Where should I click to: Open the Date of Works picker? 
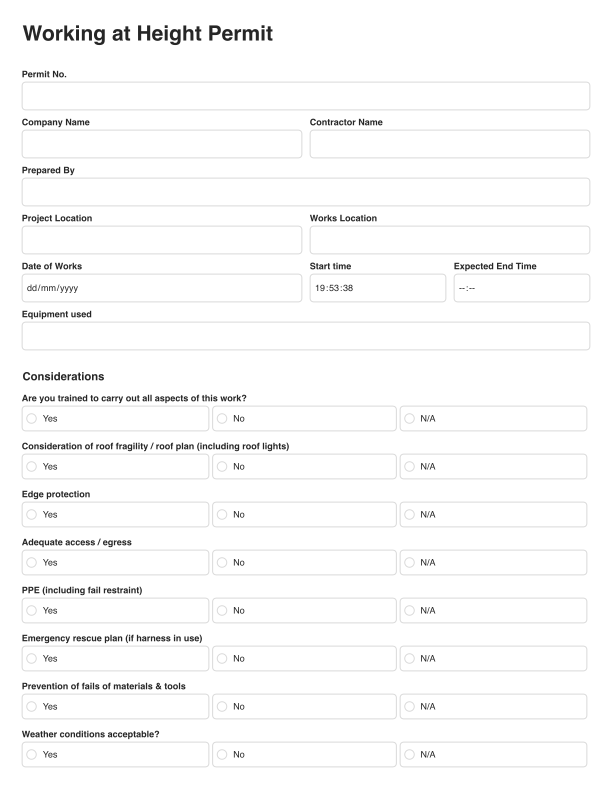[161, 288]
